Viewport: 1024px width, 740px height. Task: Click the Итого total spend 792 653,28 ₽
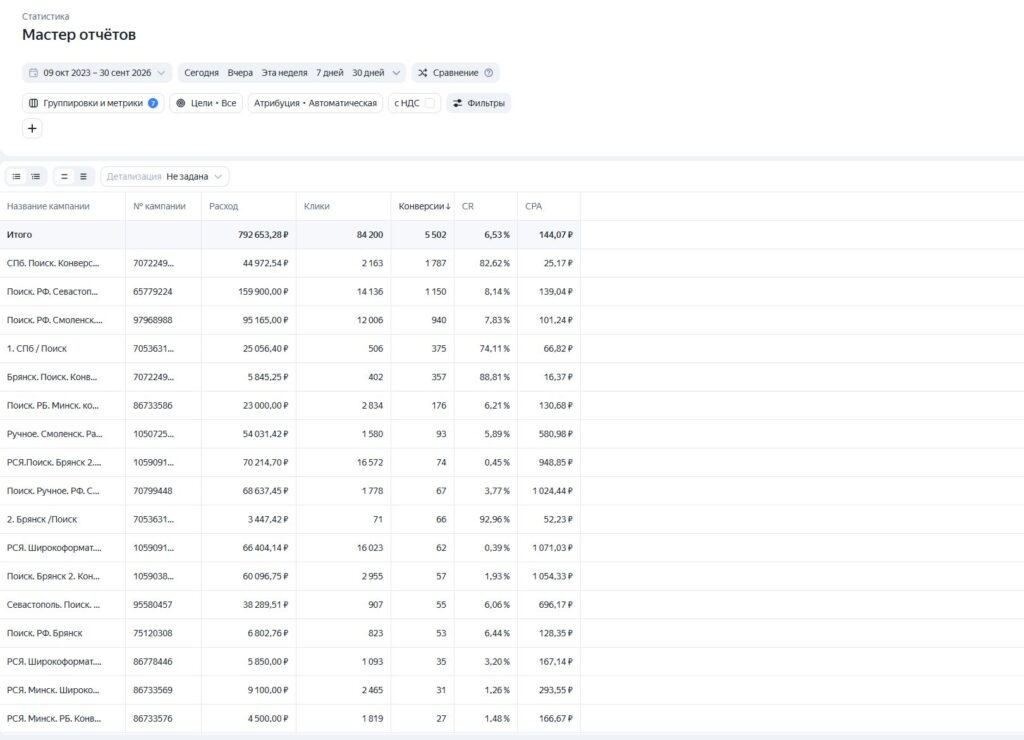coord(263,234)
